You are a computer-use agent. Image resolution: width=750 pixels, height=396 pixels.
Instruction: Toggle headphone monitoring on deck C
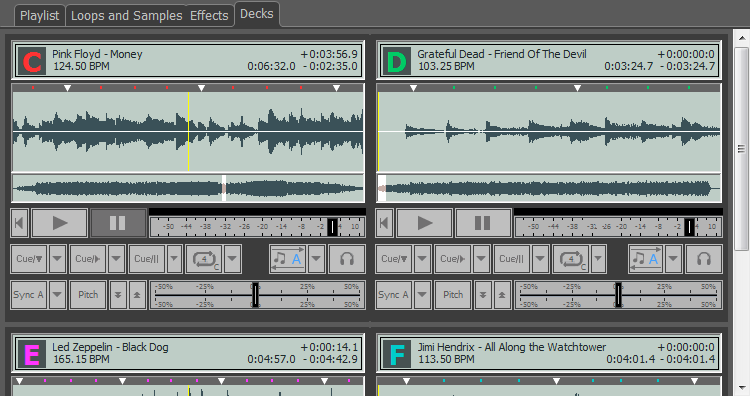347,259
